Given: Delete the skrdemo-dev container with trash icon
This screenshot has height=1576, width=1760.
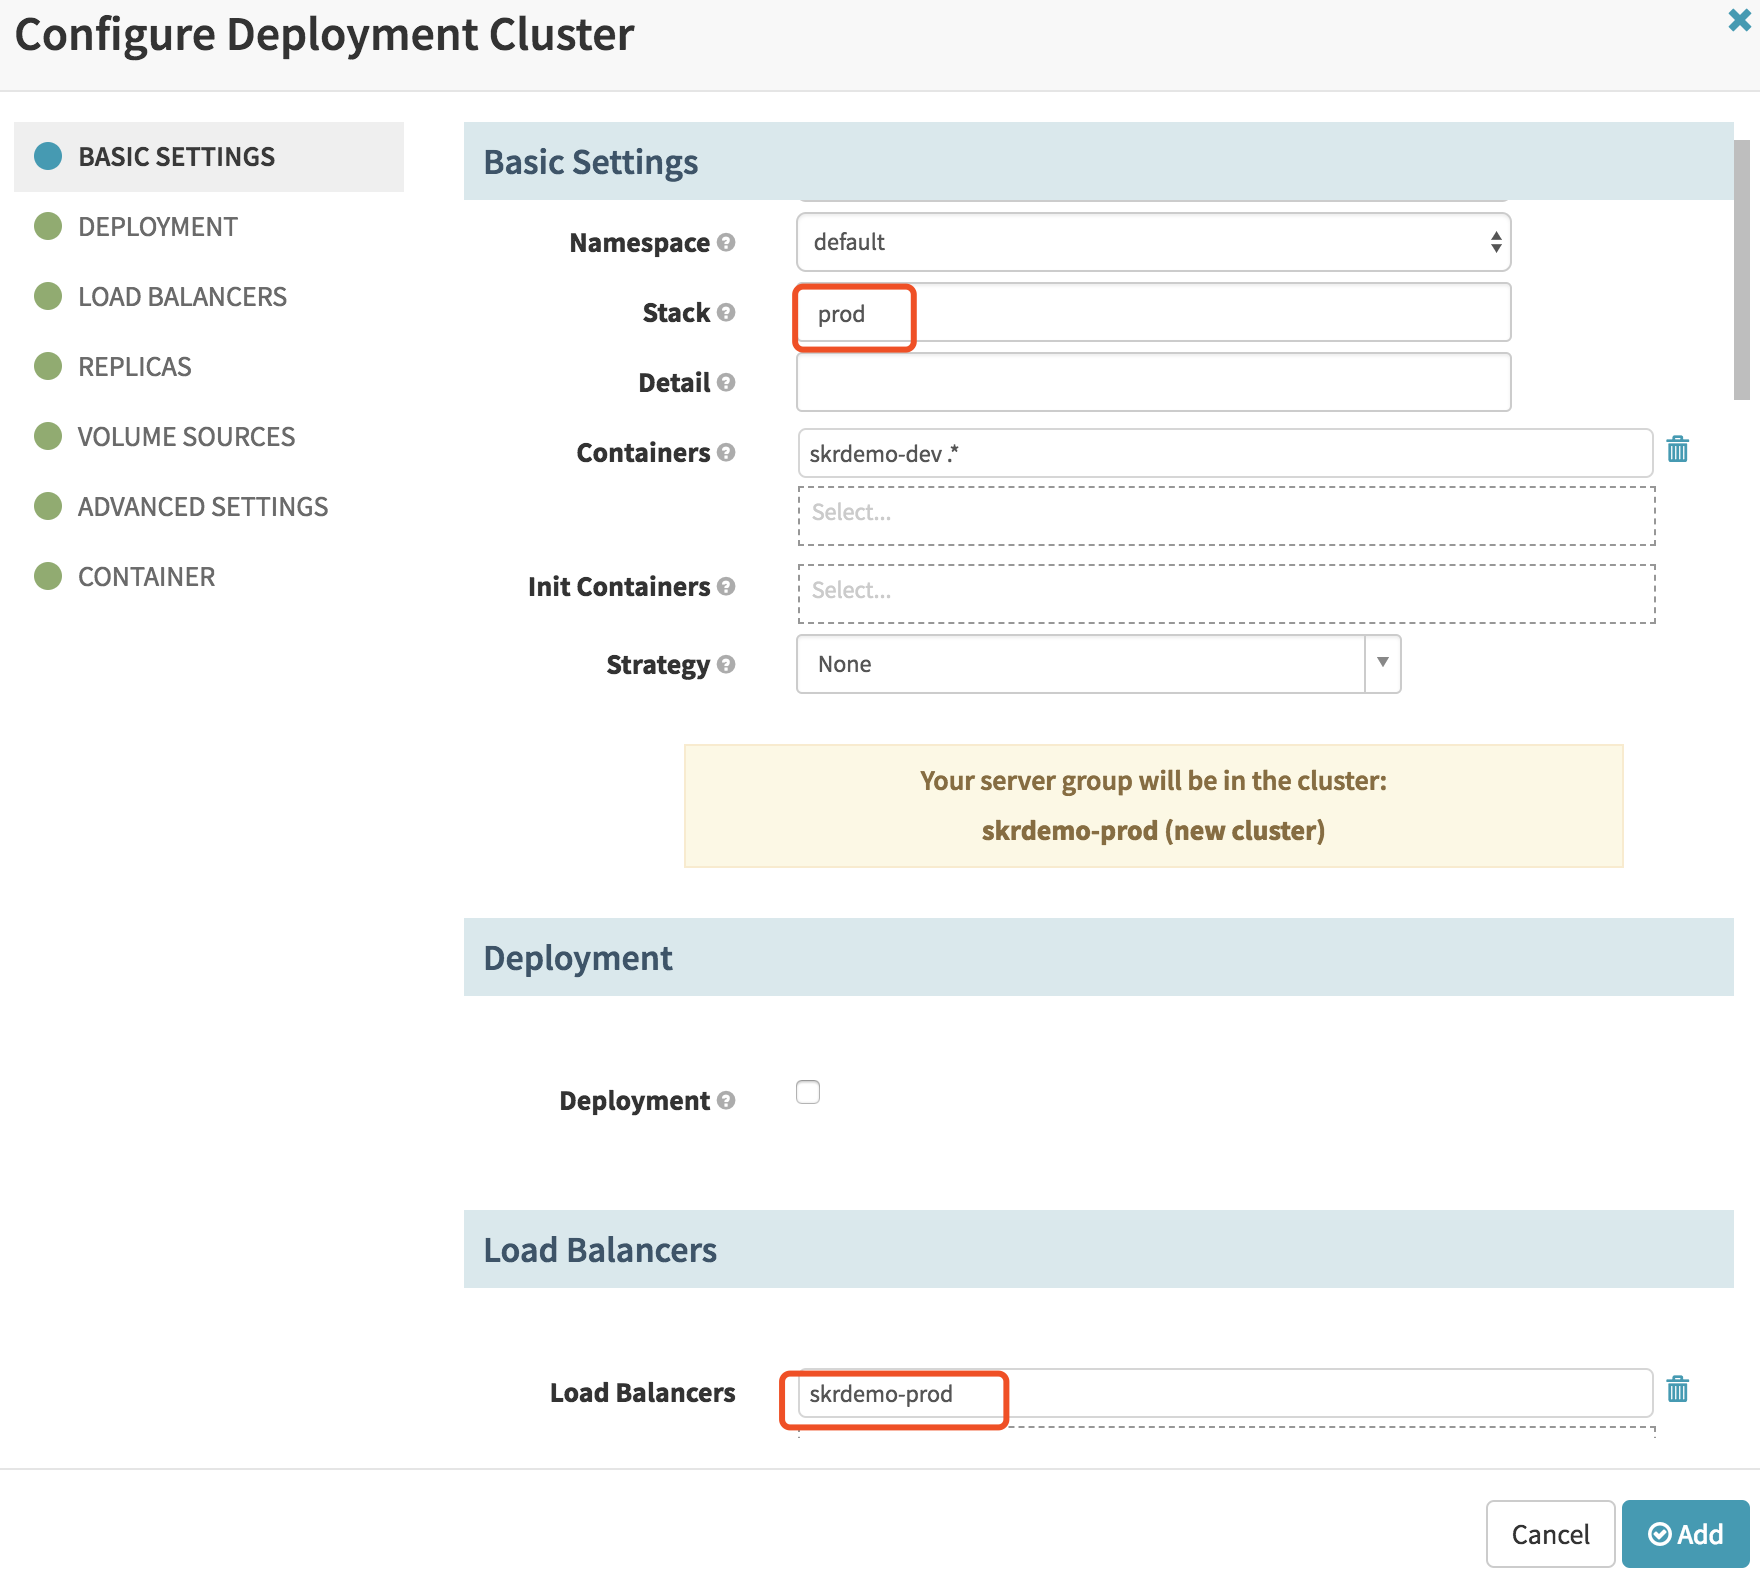Looking at the screenshot, I should (x=1677, y=450).
